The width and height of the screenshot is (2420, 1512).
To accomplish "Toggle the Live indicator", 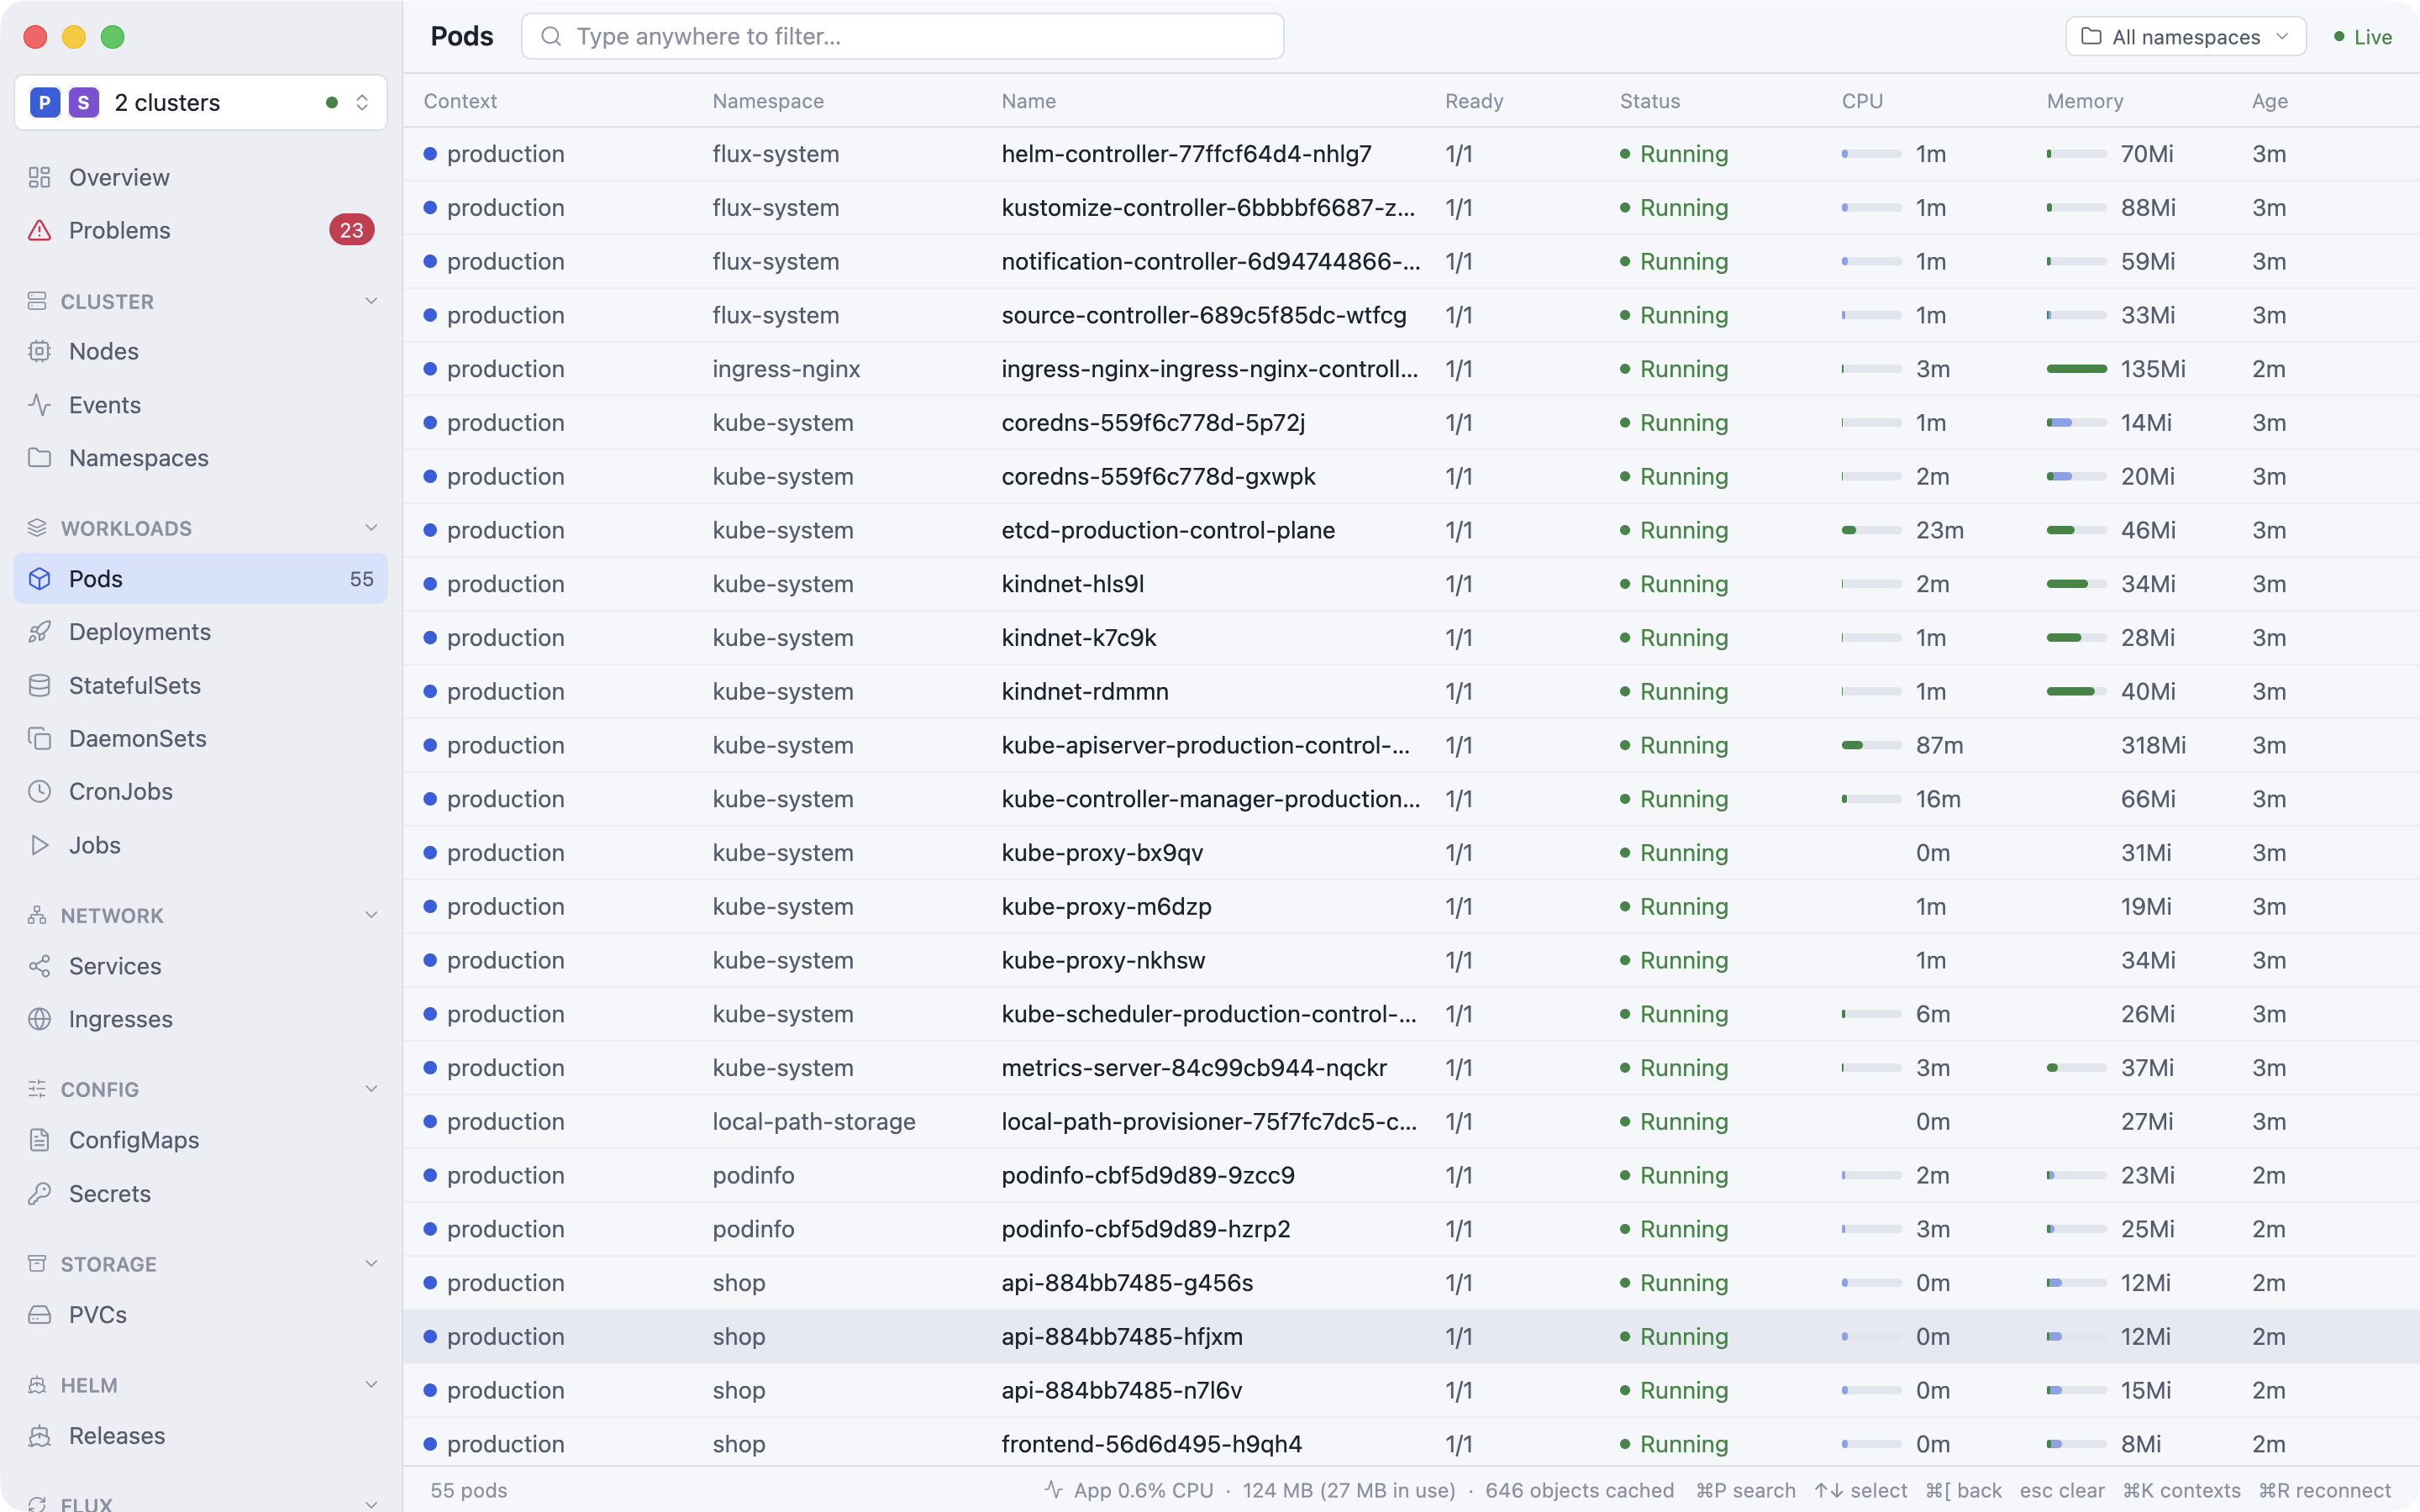I will (x=2363, y=37).
